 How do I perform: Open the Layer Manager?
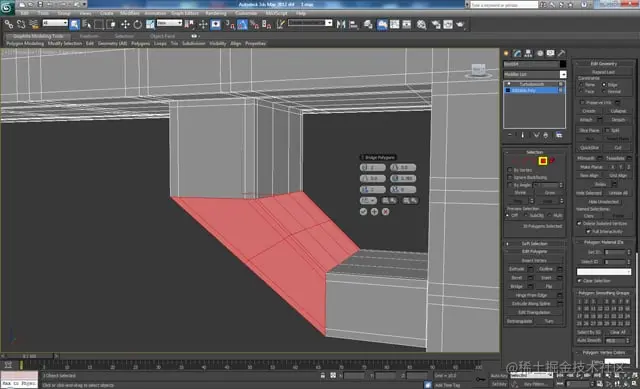pos(368,24)
